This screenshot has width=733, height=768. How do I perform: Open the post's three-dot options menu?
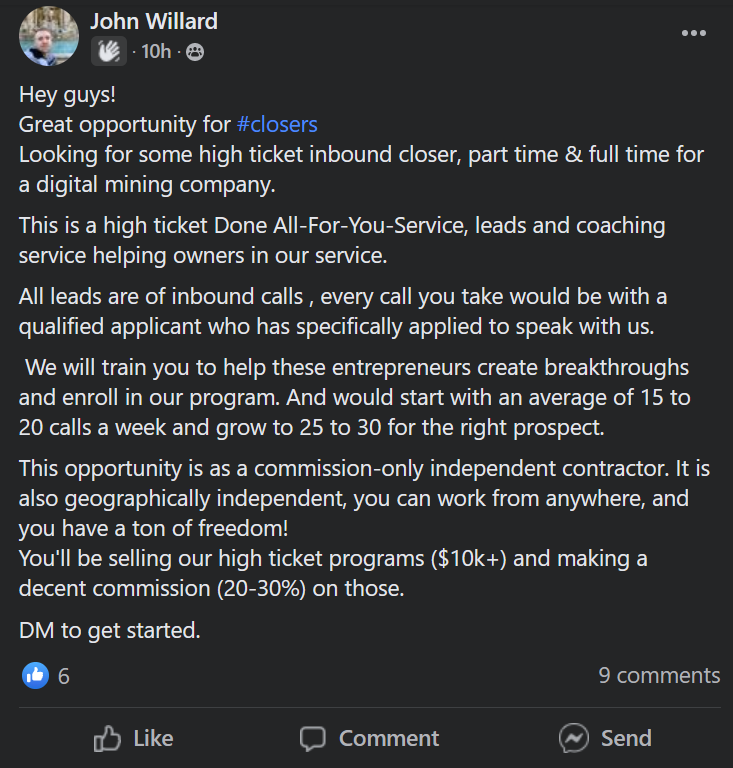tap(693, 33)
